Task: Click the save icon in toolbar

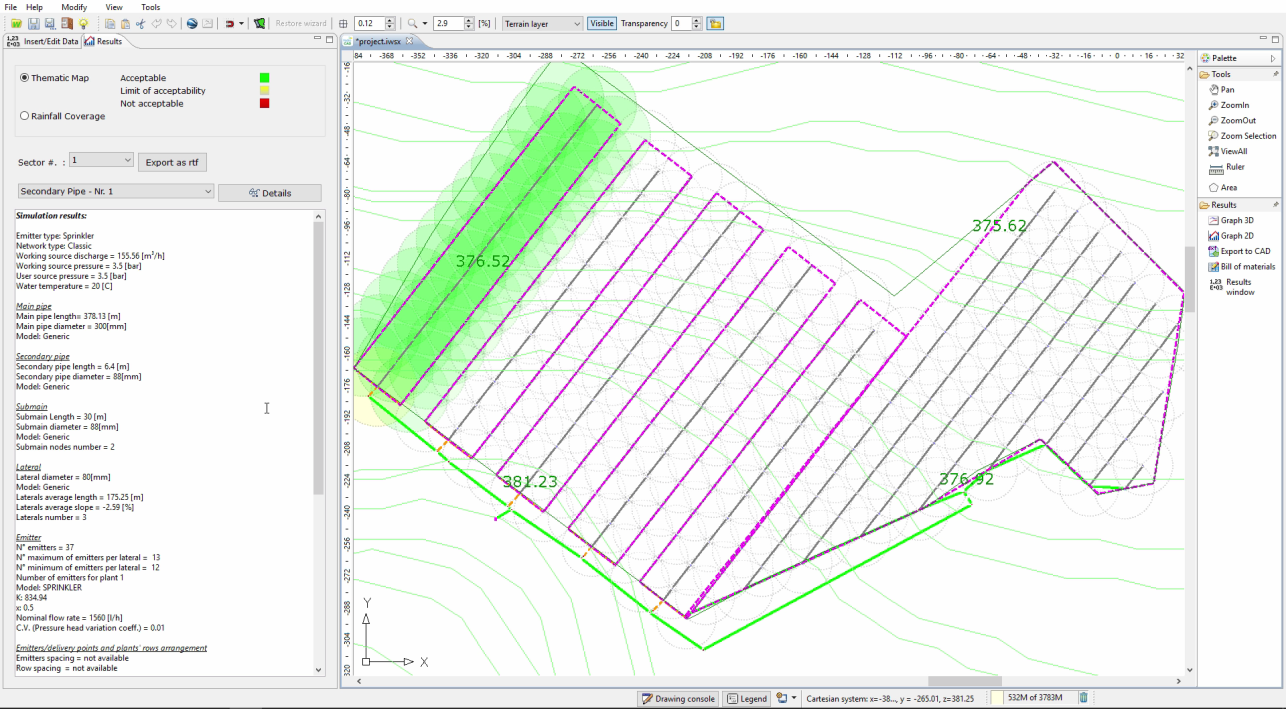Action: click(34, 23)
